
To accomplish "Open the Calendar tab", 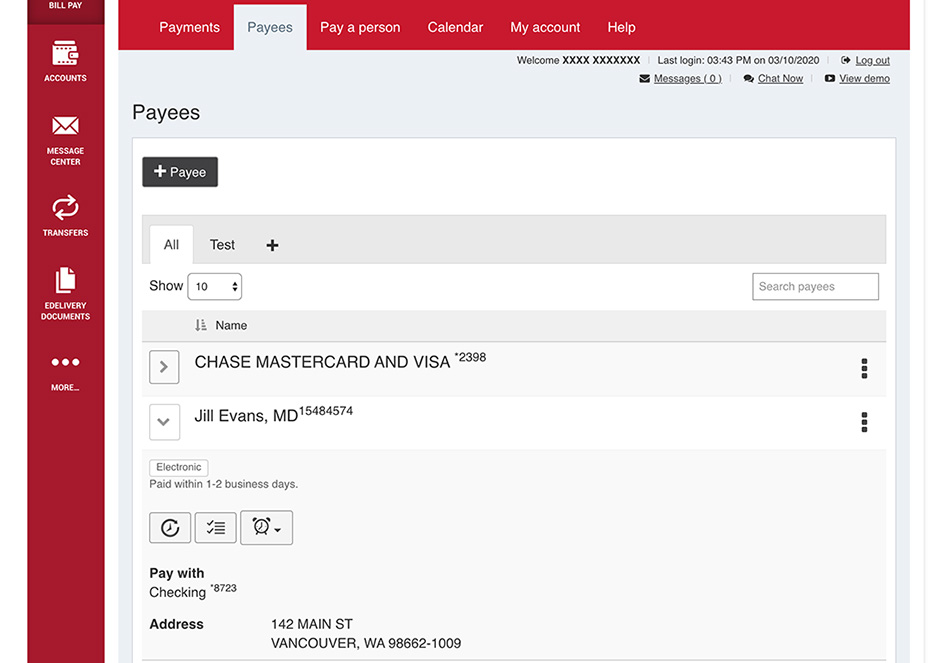I will point(455,27).
